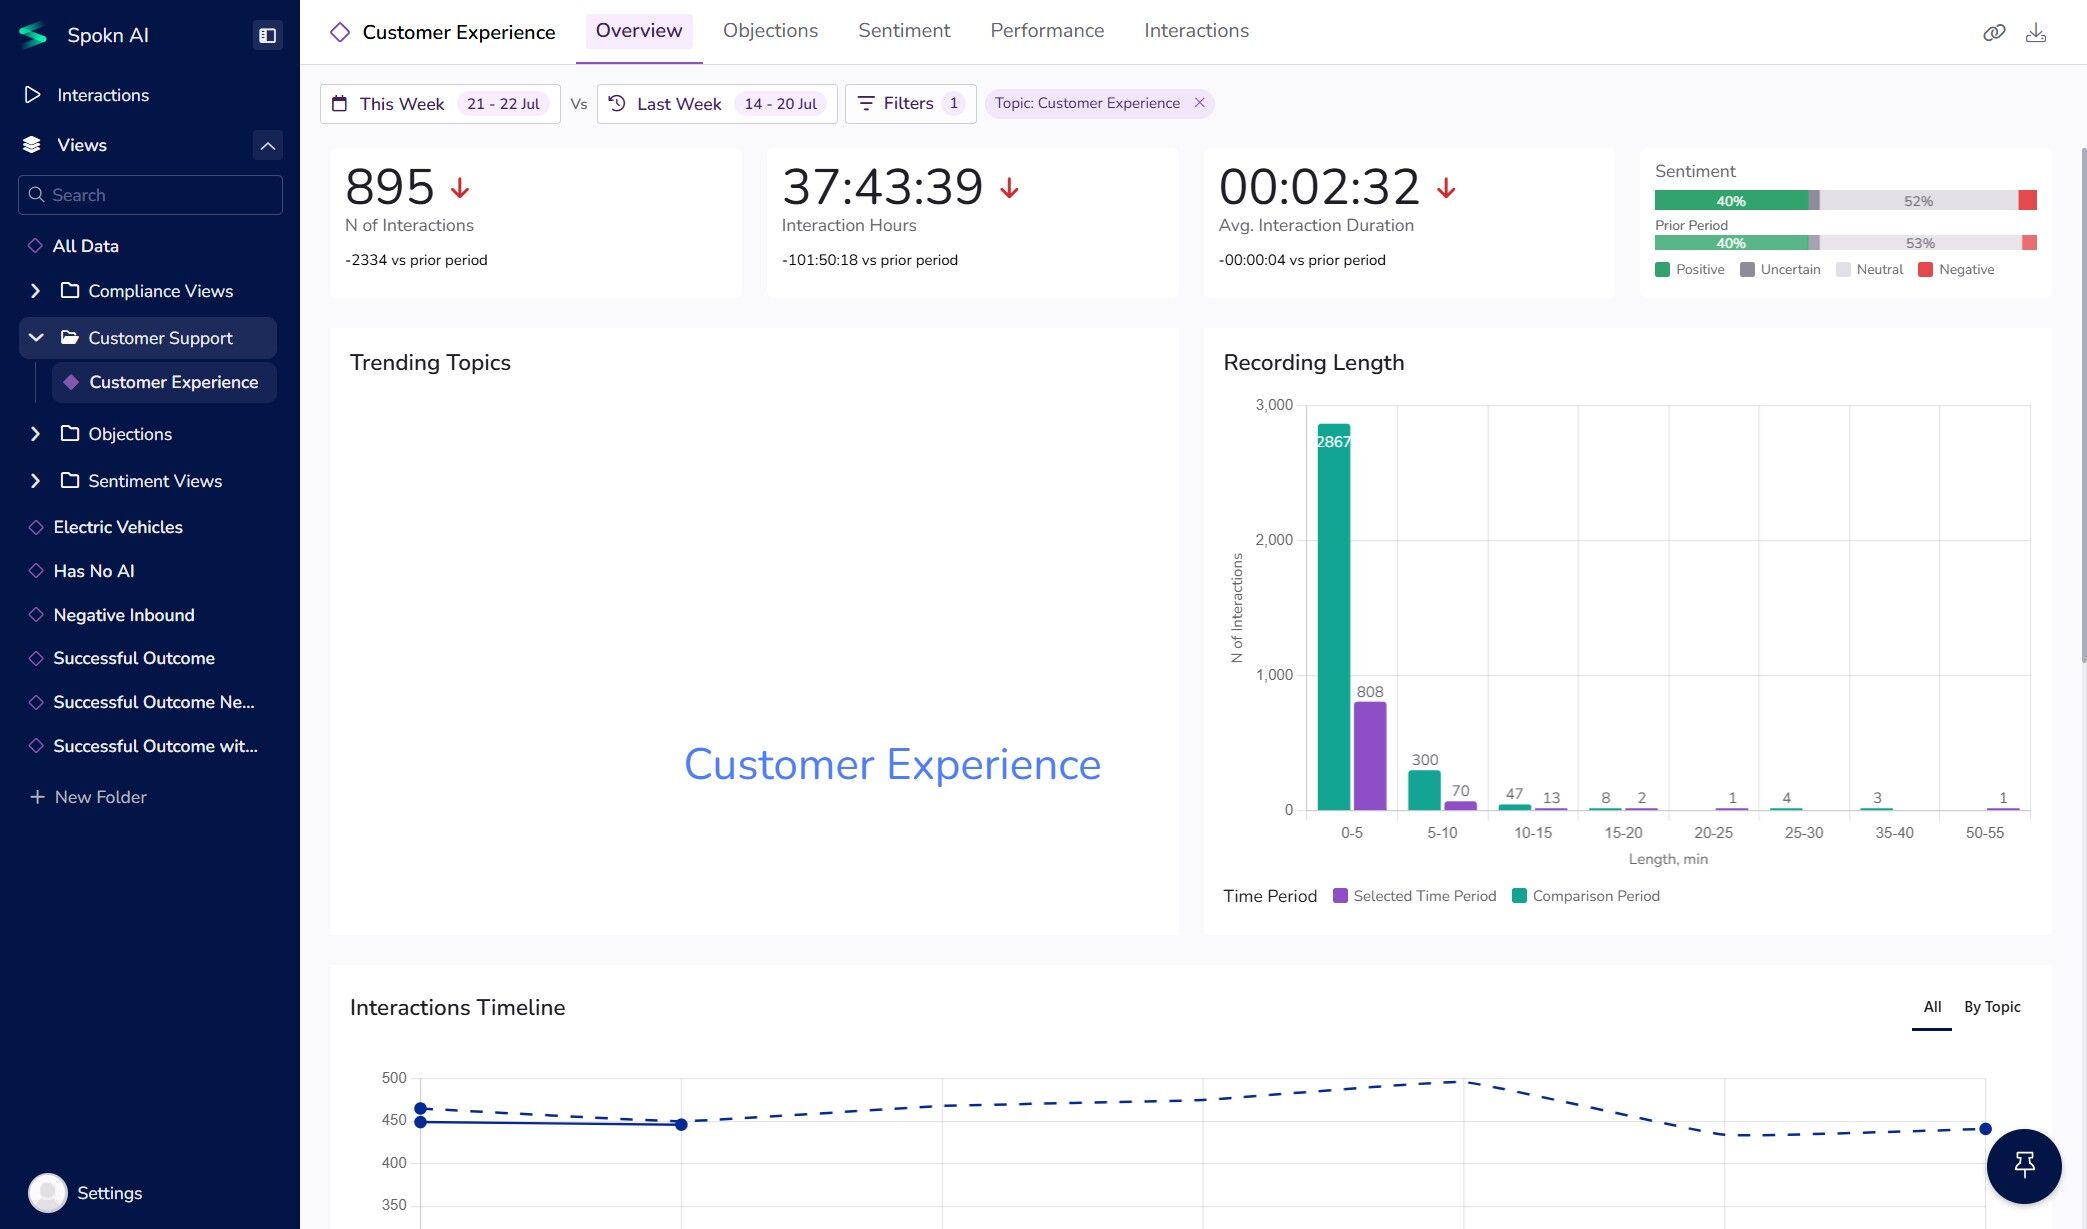Click the Spokn AI logo
The image size is (2087, 1229).
[x=33, y=35]
